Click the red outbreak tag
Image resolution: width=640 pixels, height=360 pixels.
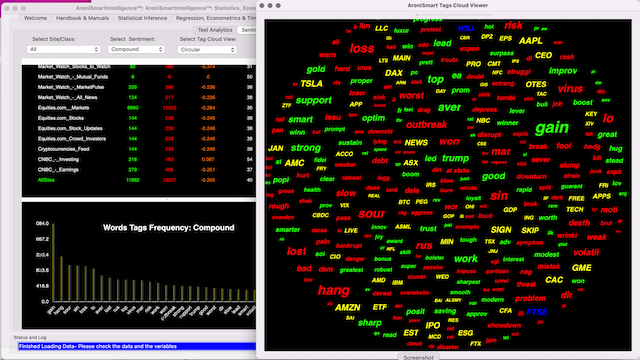tap(427, 124)
